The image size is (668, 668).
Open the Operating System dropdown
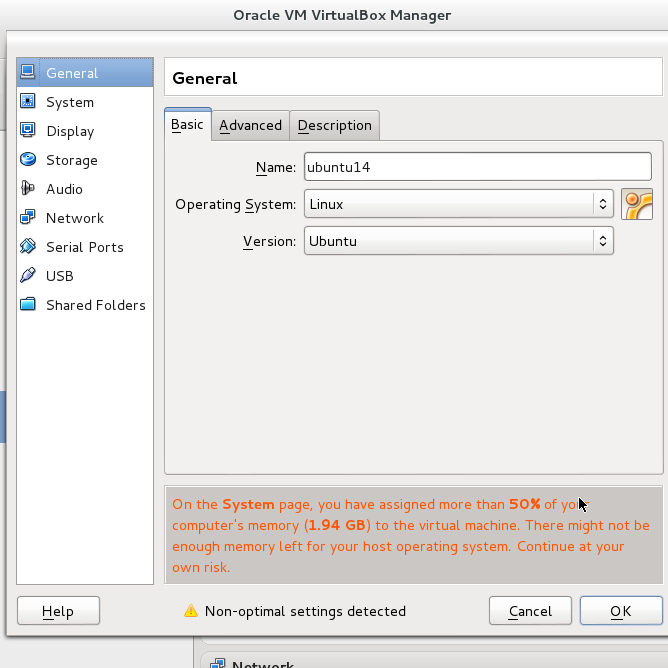pyautogui.click(x=459, y=204)
